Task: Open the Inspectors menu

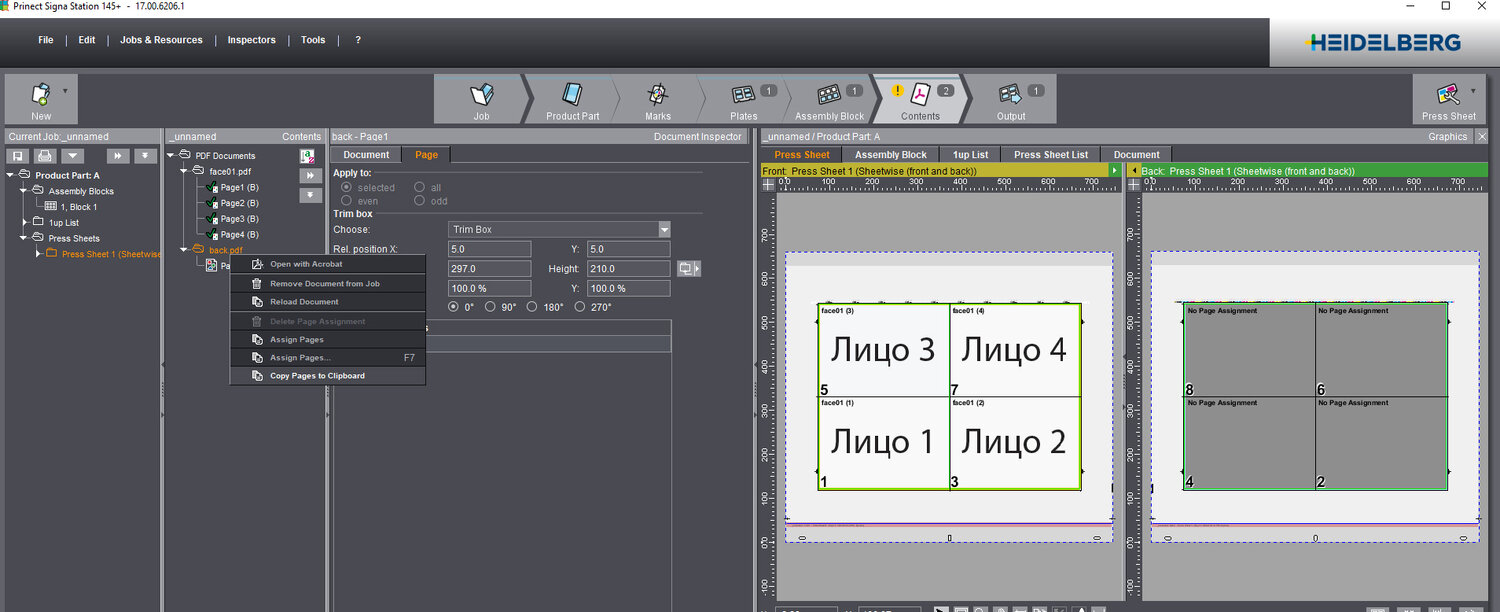Action: click(x=251, y=40)
